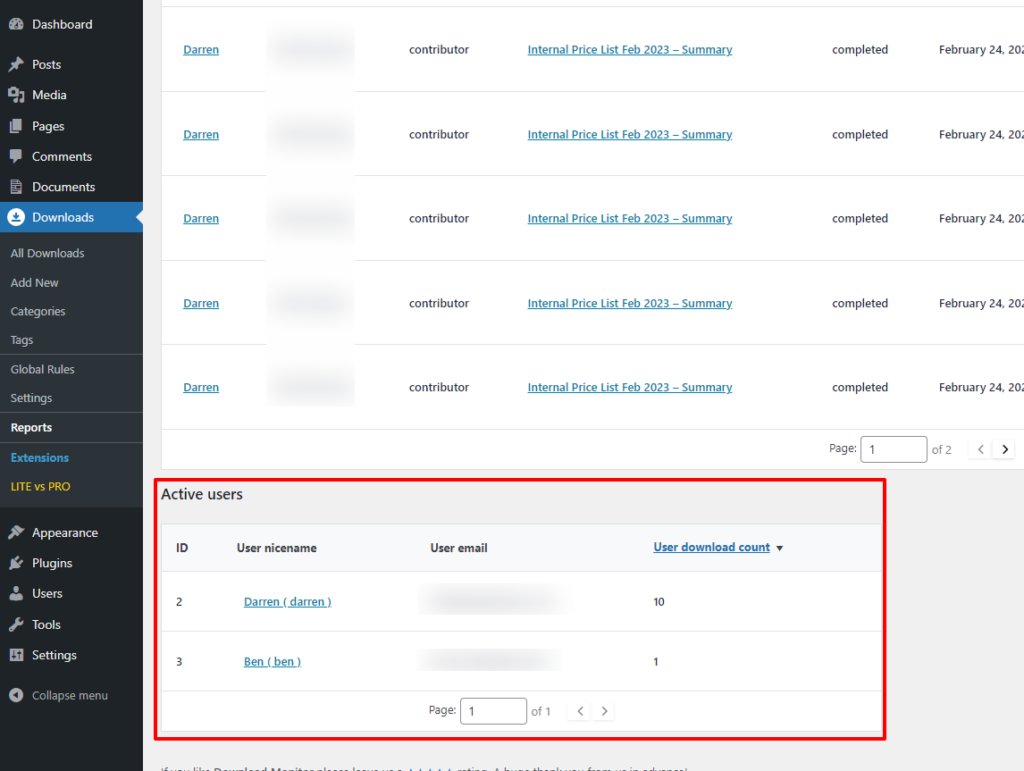
Task: Open All Downloads submenu item
Action: (47, 253)
